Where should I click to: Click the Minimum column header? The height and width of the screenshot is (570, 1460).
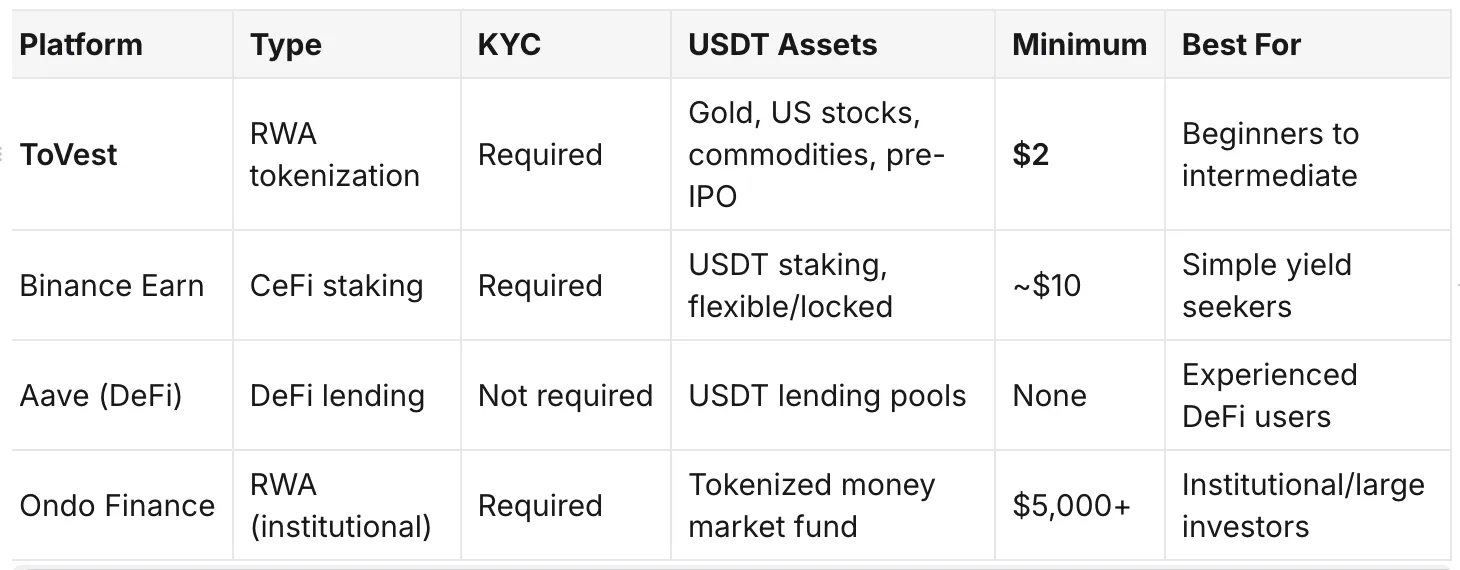pyautogui.click(x=1079, y=45)
